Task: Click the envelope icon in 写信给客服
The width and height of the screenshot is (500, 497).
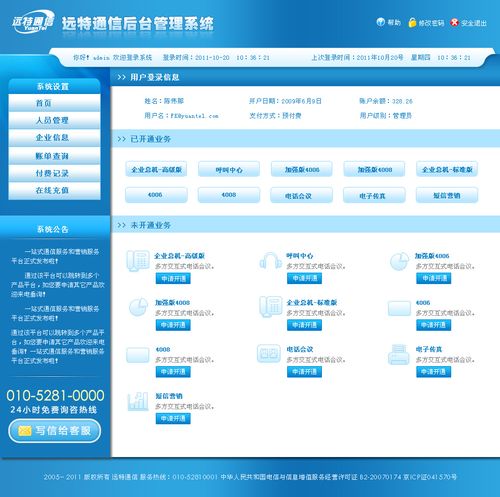Action: [24, 431]
